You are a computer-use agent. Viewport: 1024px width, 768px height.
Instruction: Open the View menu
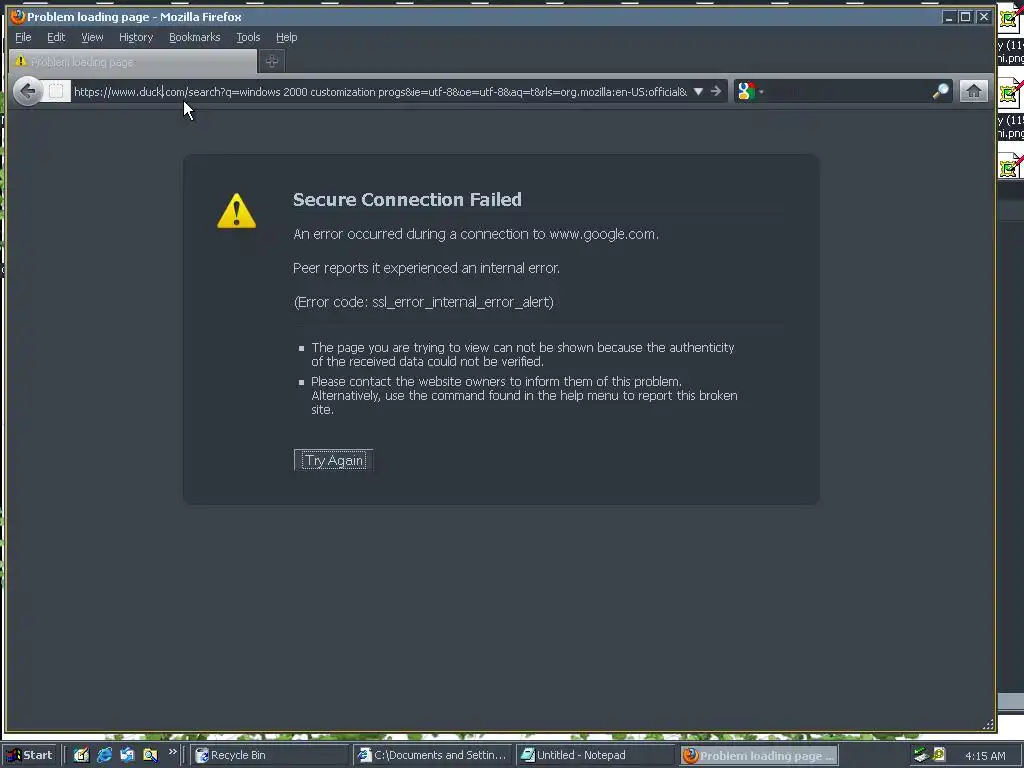tap(92, 37)
